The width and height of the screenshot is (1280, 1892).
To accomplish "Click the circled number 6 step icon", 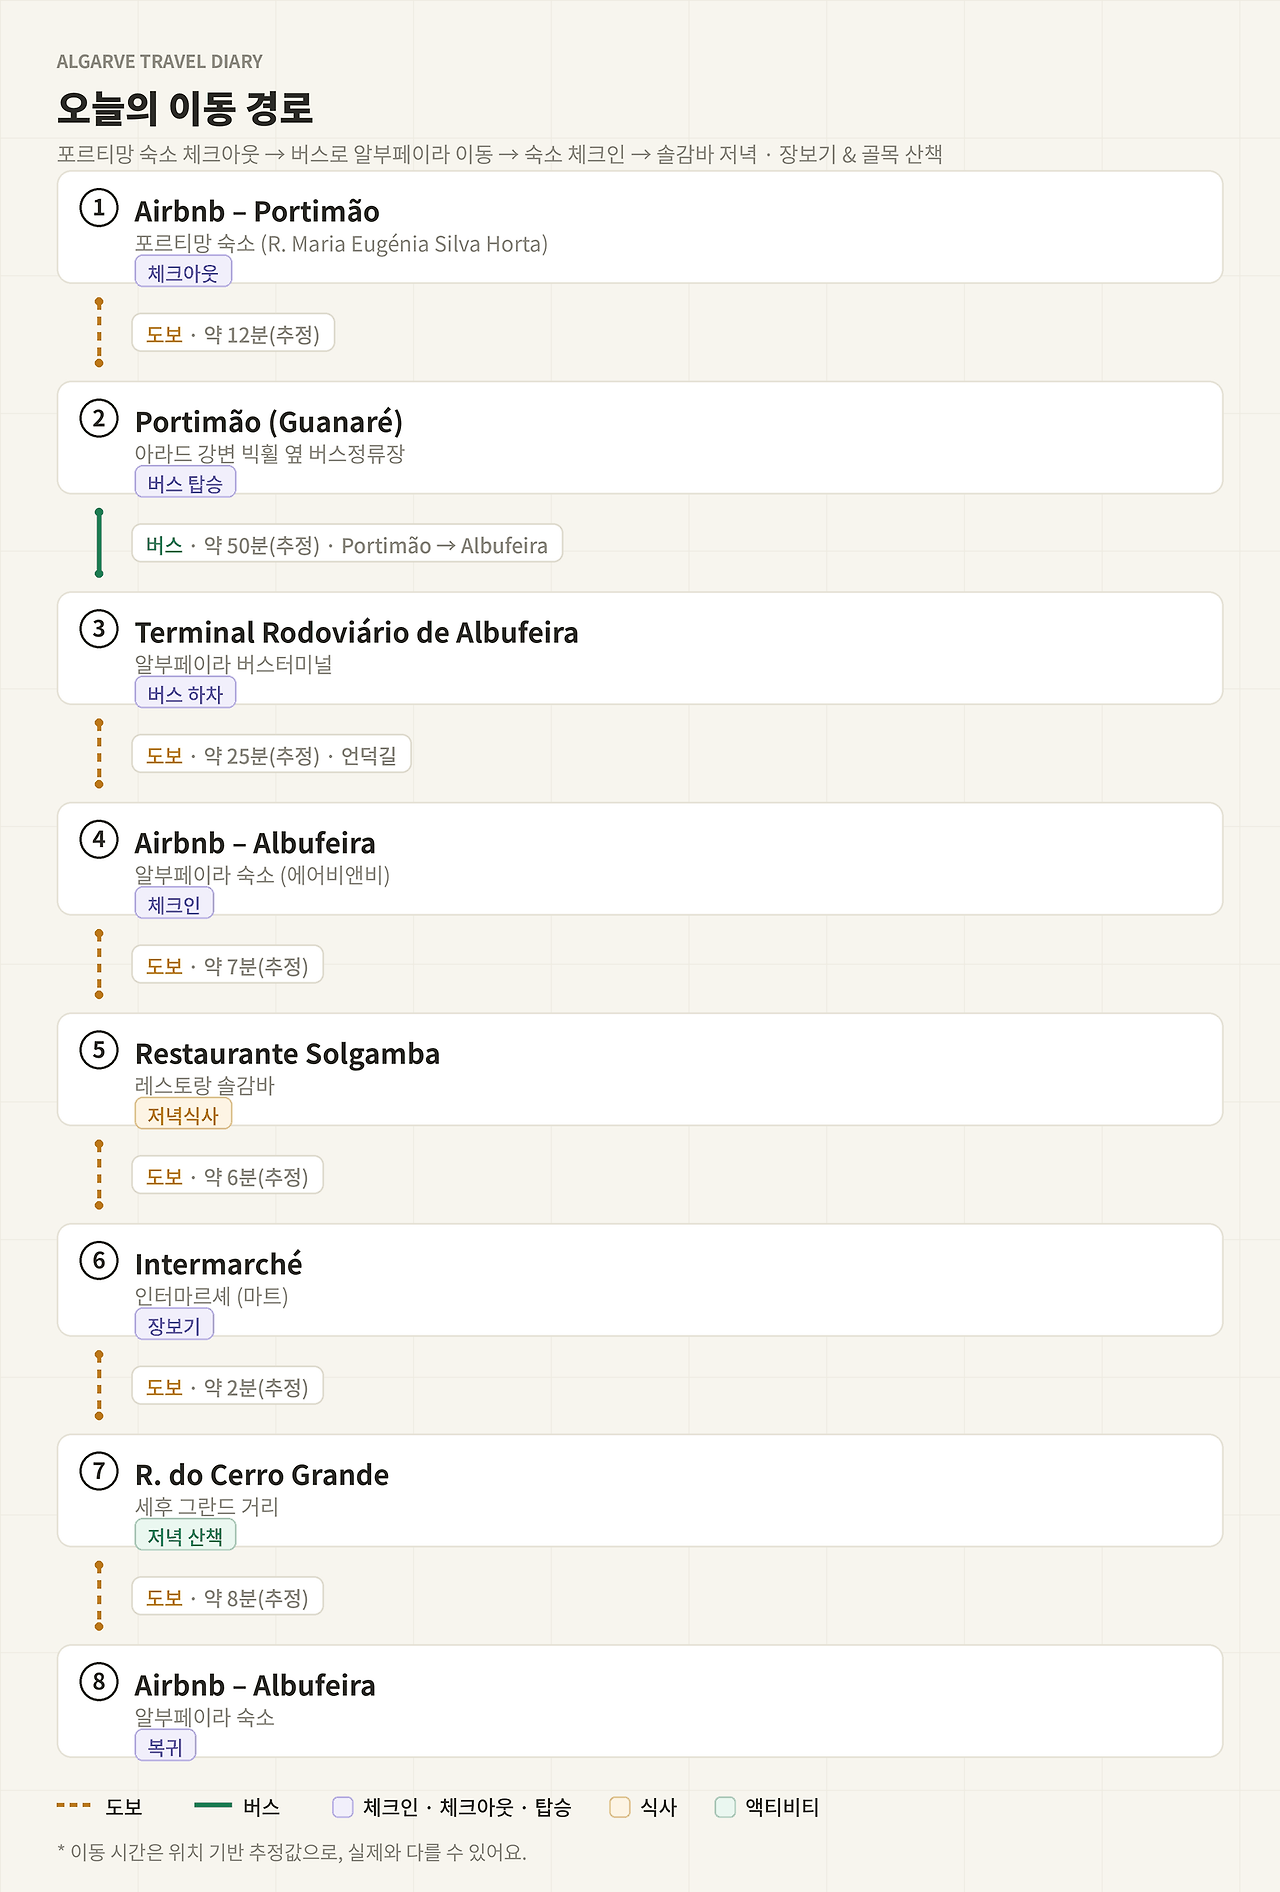I will (99, 1260).
